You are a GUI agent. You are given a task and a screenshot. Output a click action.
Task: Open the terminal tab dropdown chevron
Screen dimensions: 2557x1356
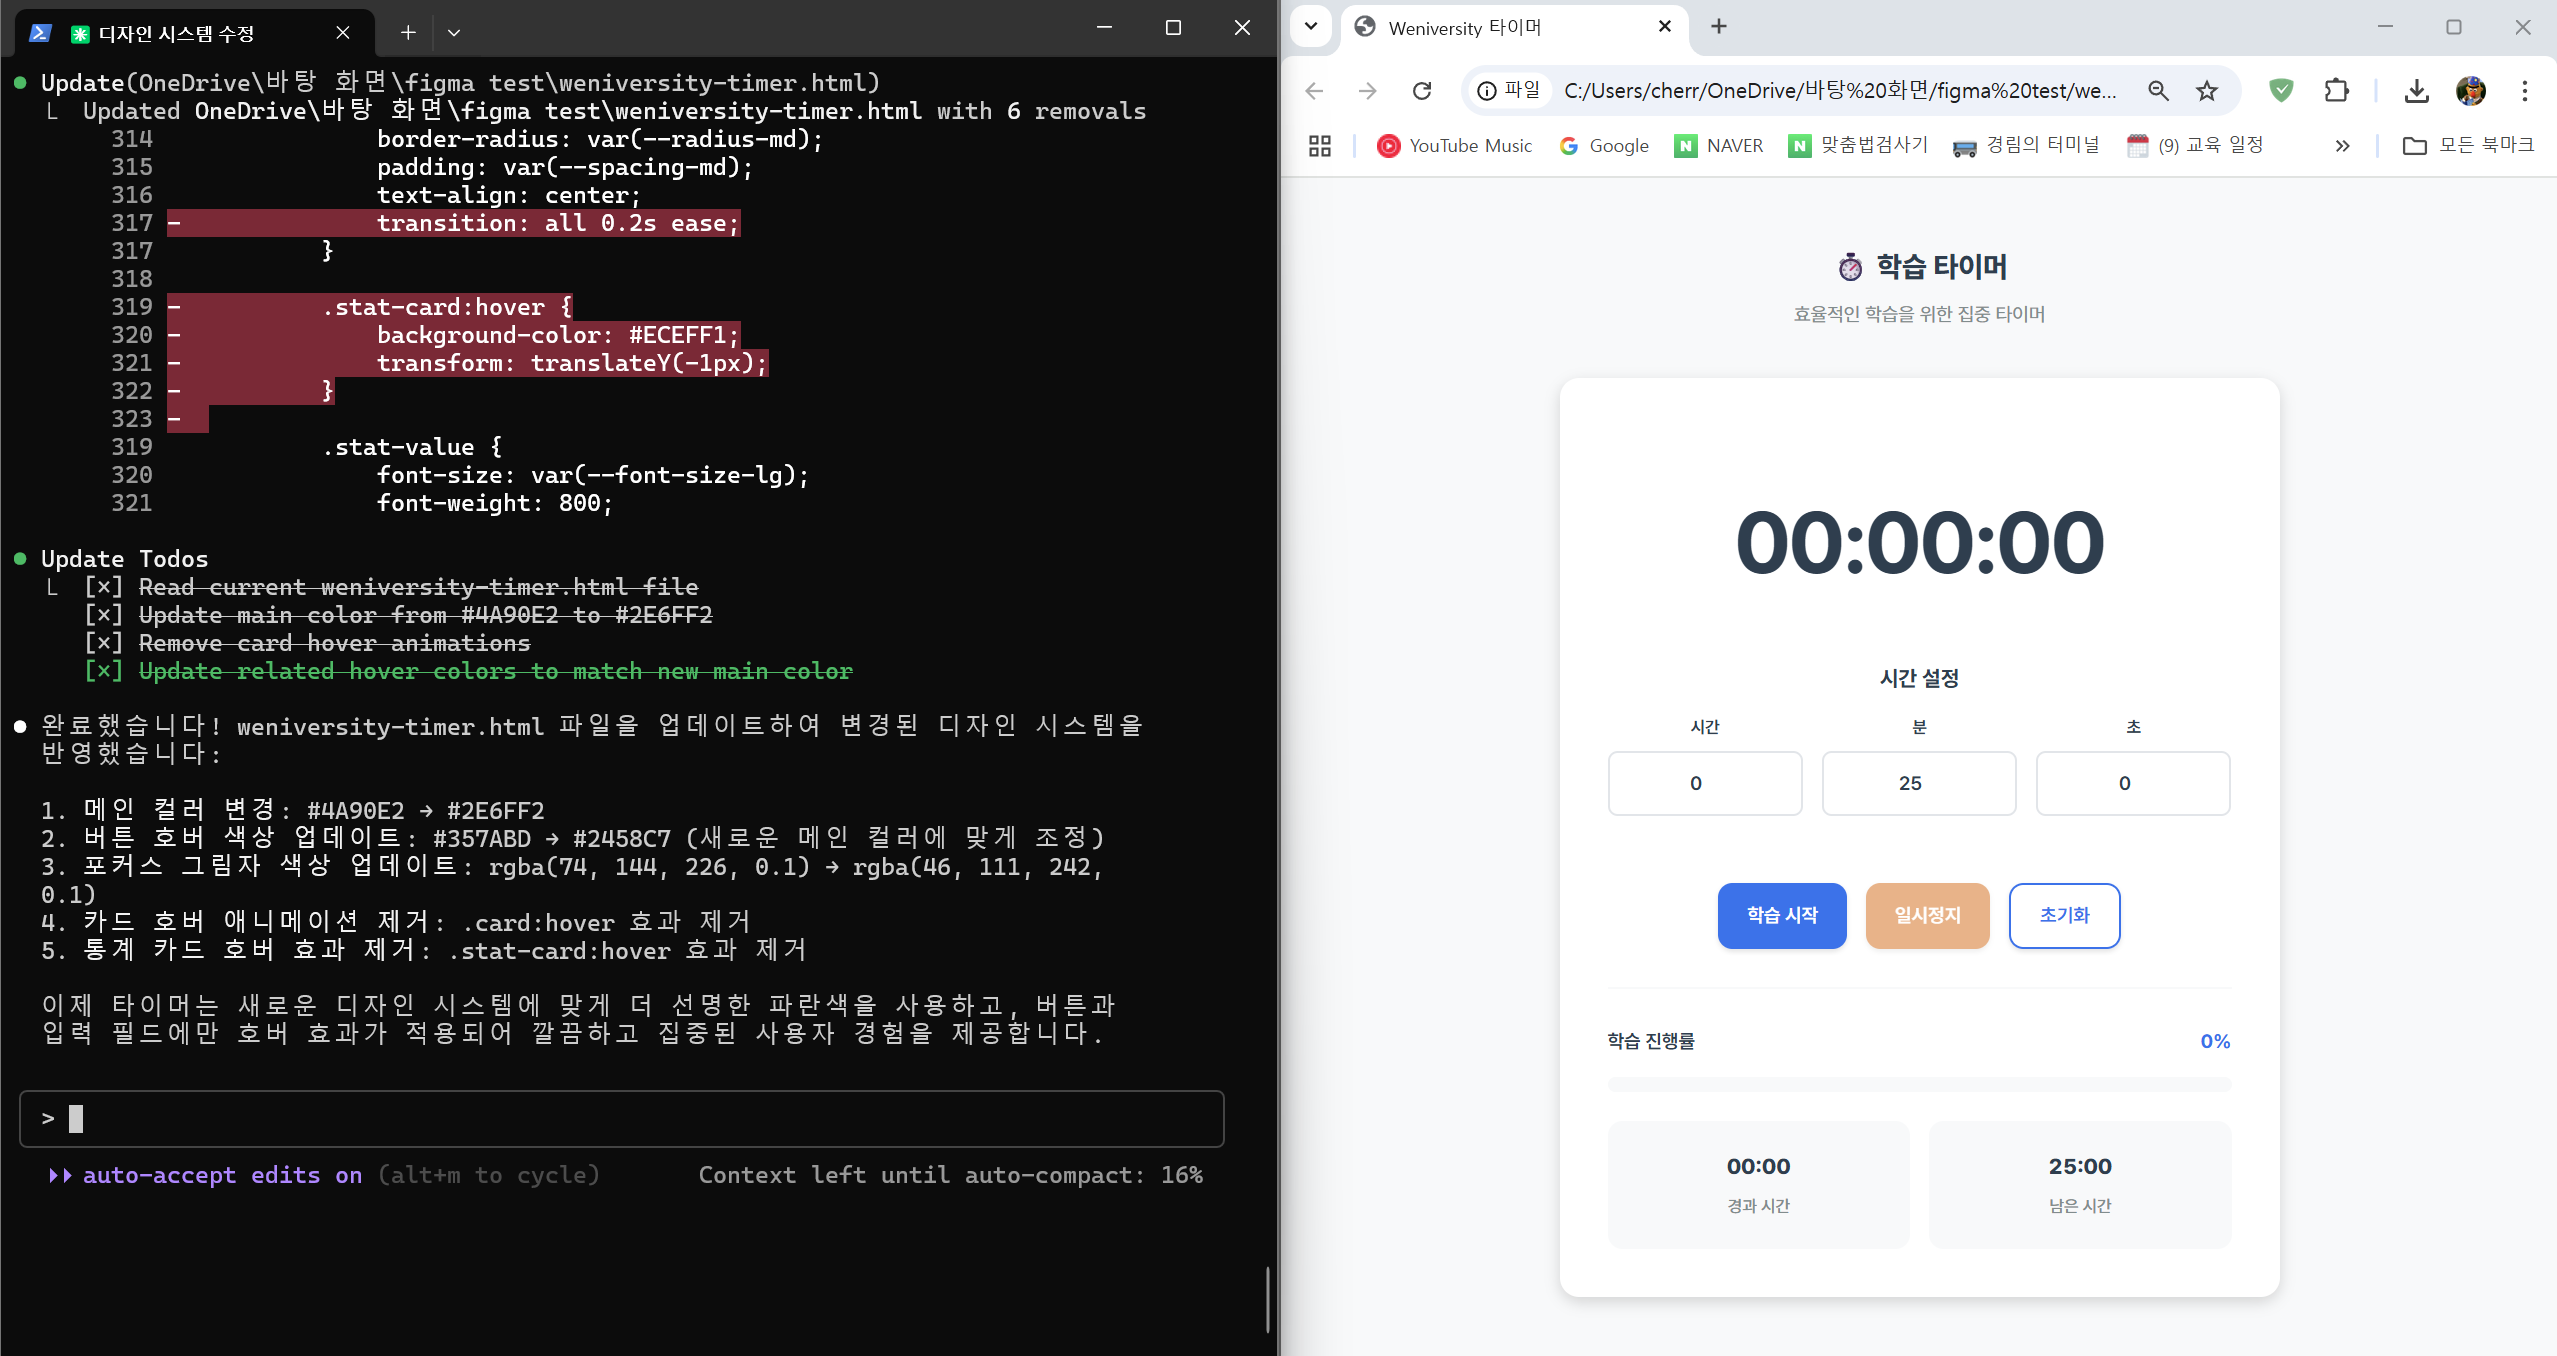pos(454,33)
